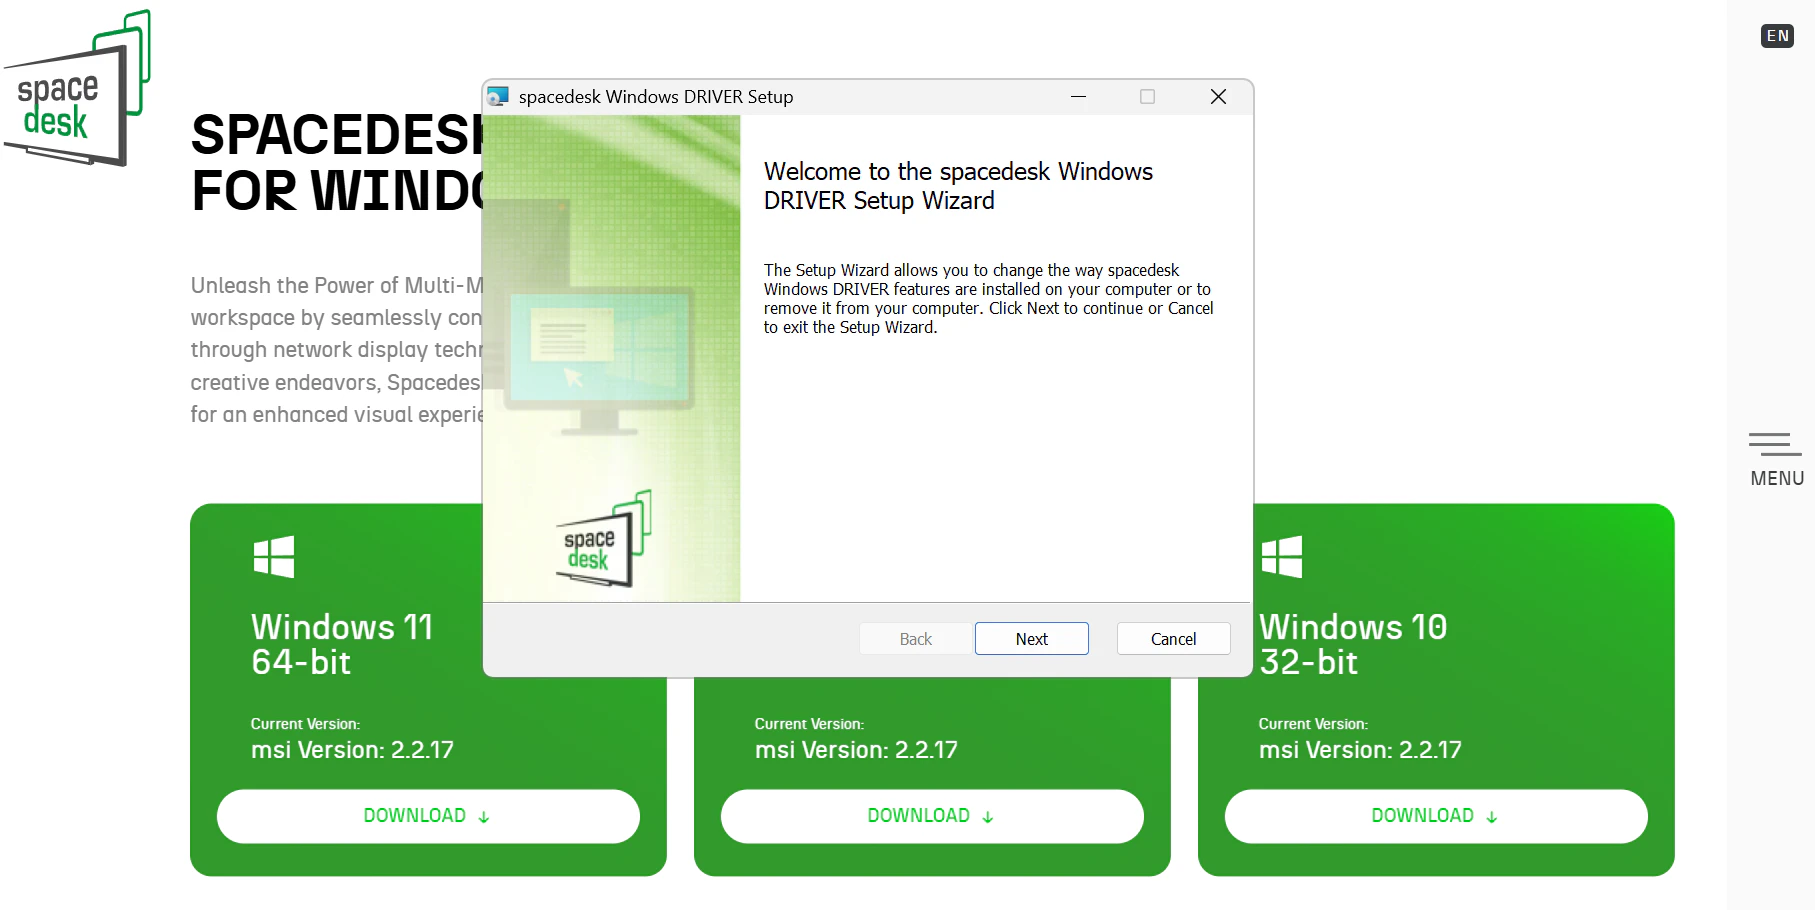The height and width of the screenshot is (910, 1815).
Task: Click 'Current Version:' label on the middle card
Action: [809, 724]
